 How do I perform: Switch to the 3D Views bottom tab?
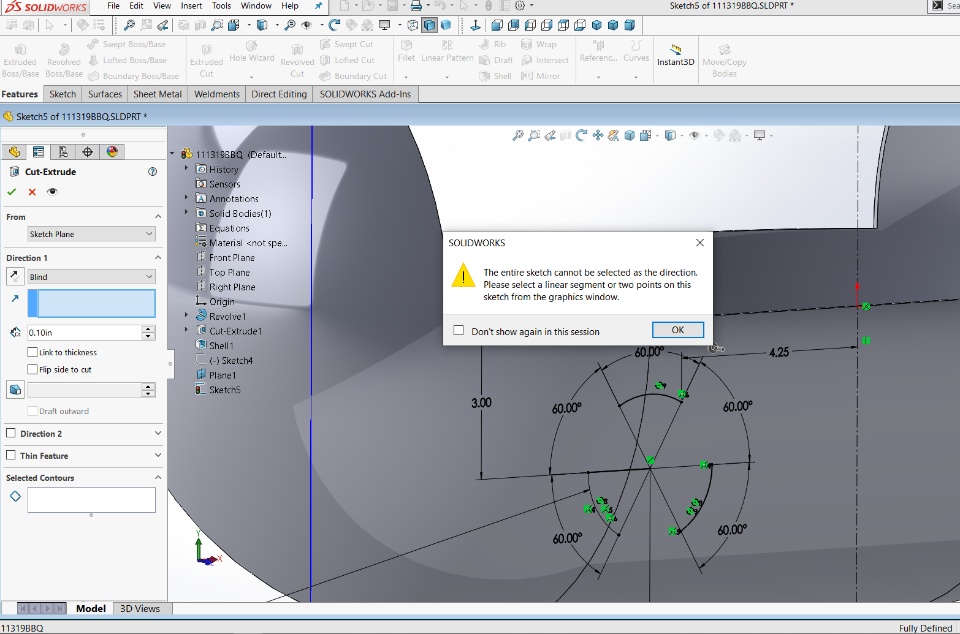click(140, 608)
